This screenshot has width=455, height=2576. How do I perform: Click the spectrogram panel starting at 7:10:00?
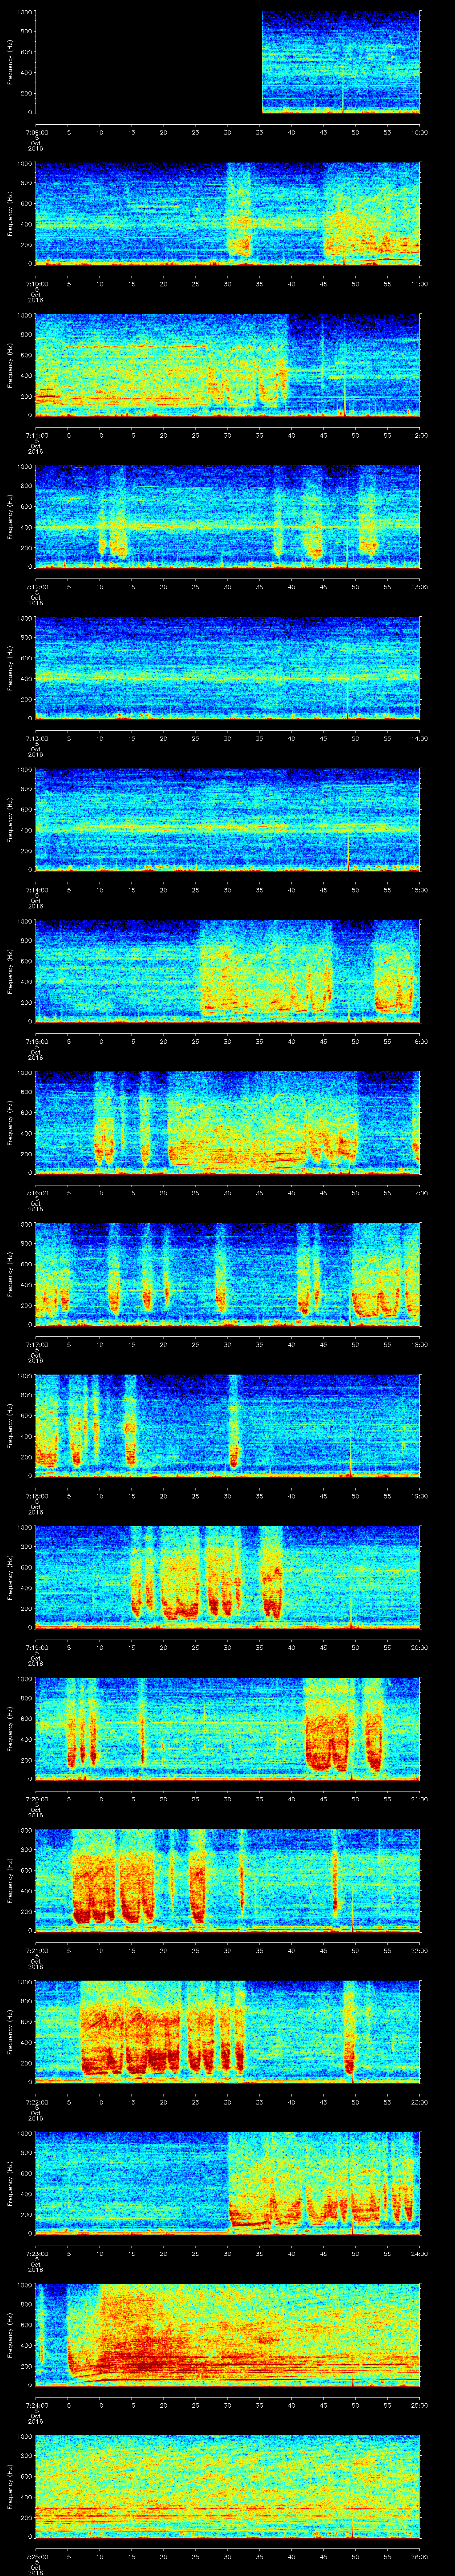[227, 213]
